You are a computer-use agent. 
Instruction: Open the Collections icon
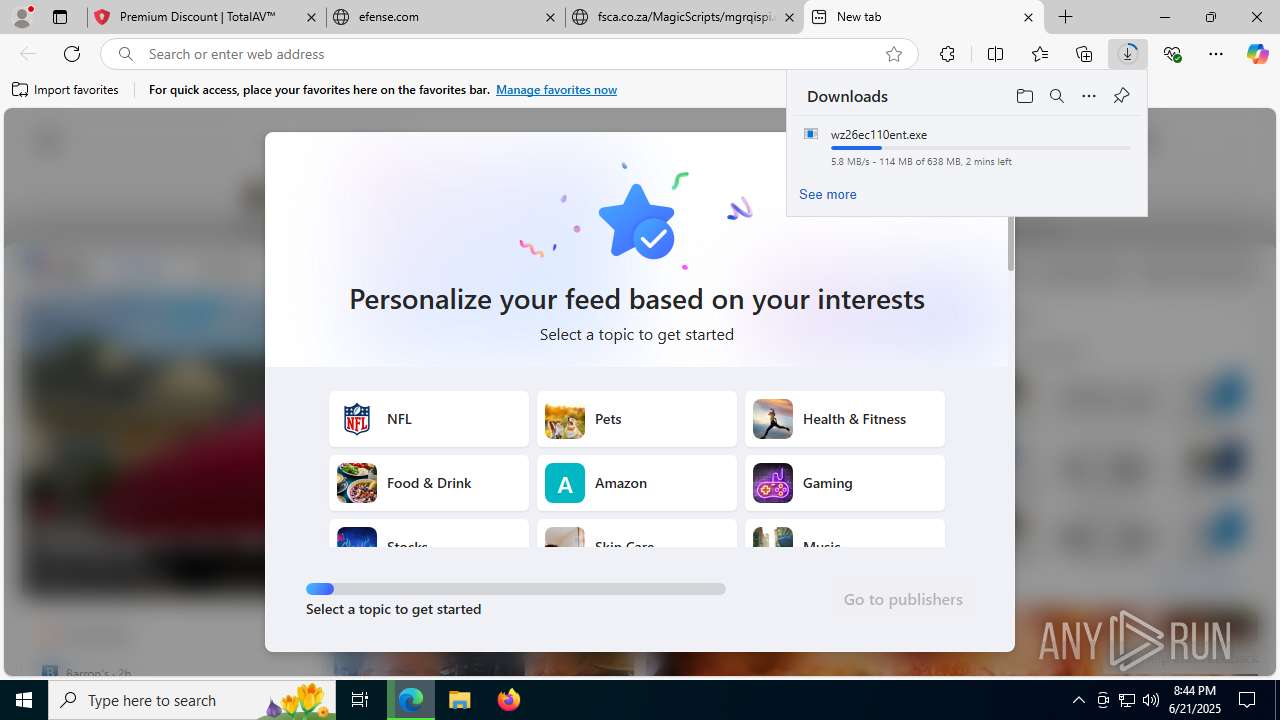(1084, 54)
